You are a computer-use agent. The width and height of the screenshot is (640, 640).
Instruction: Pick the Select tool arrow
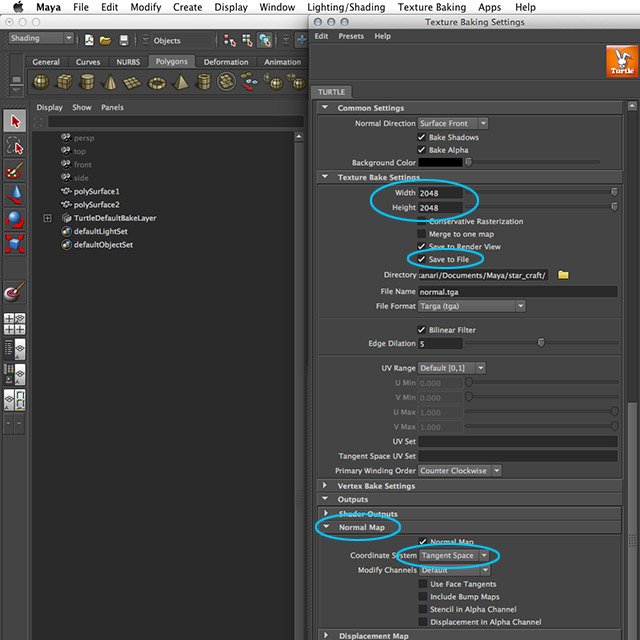point(15,121)
